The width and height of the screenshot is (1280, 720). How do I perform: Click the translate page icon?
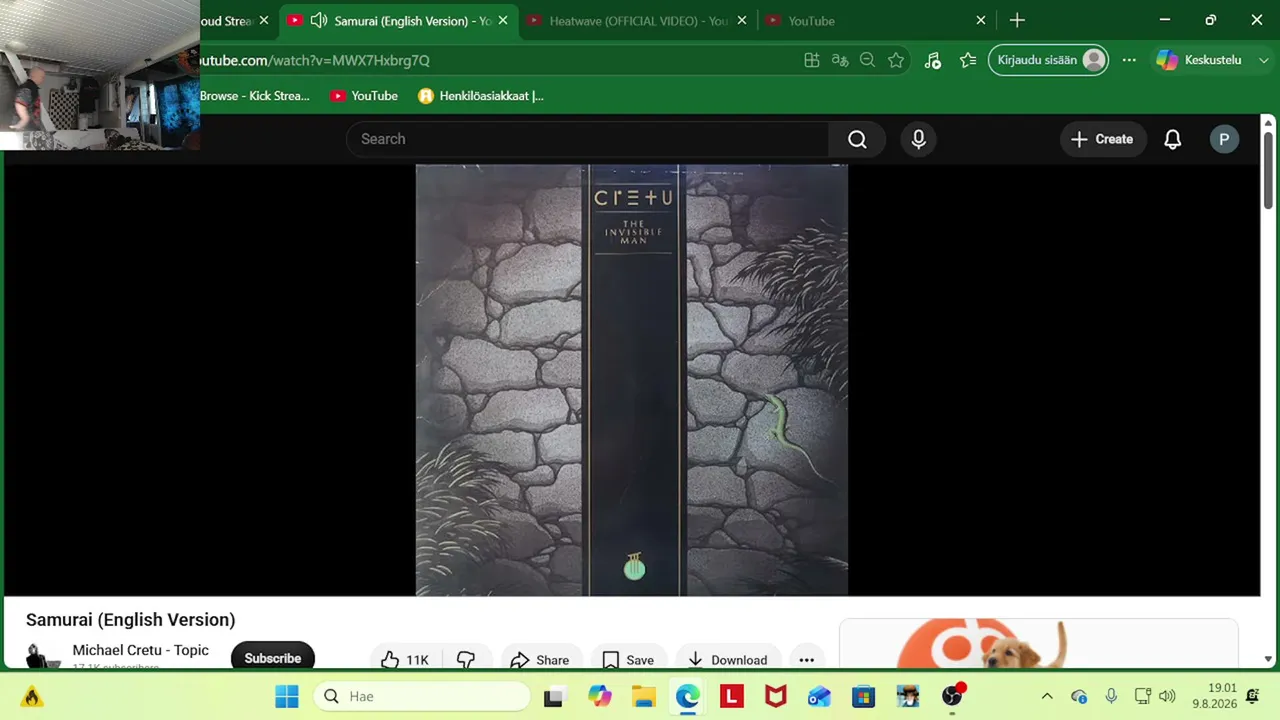tap(840, 60)
